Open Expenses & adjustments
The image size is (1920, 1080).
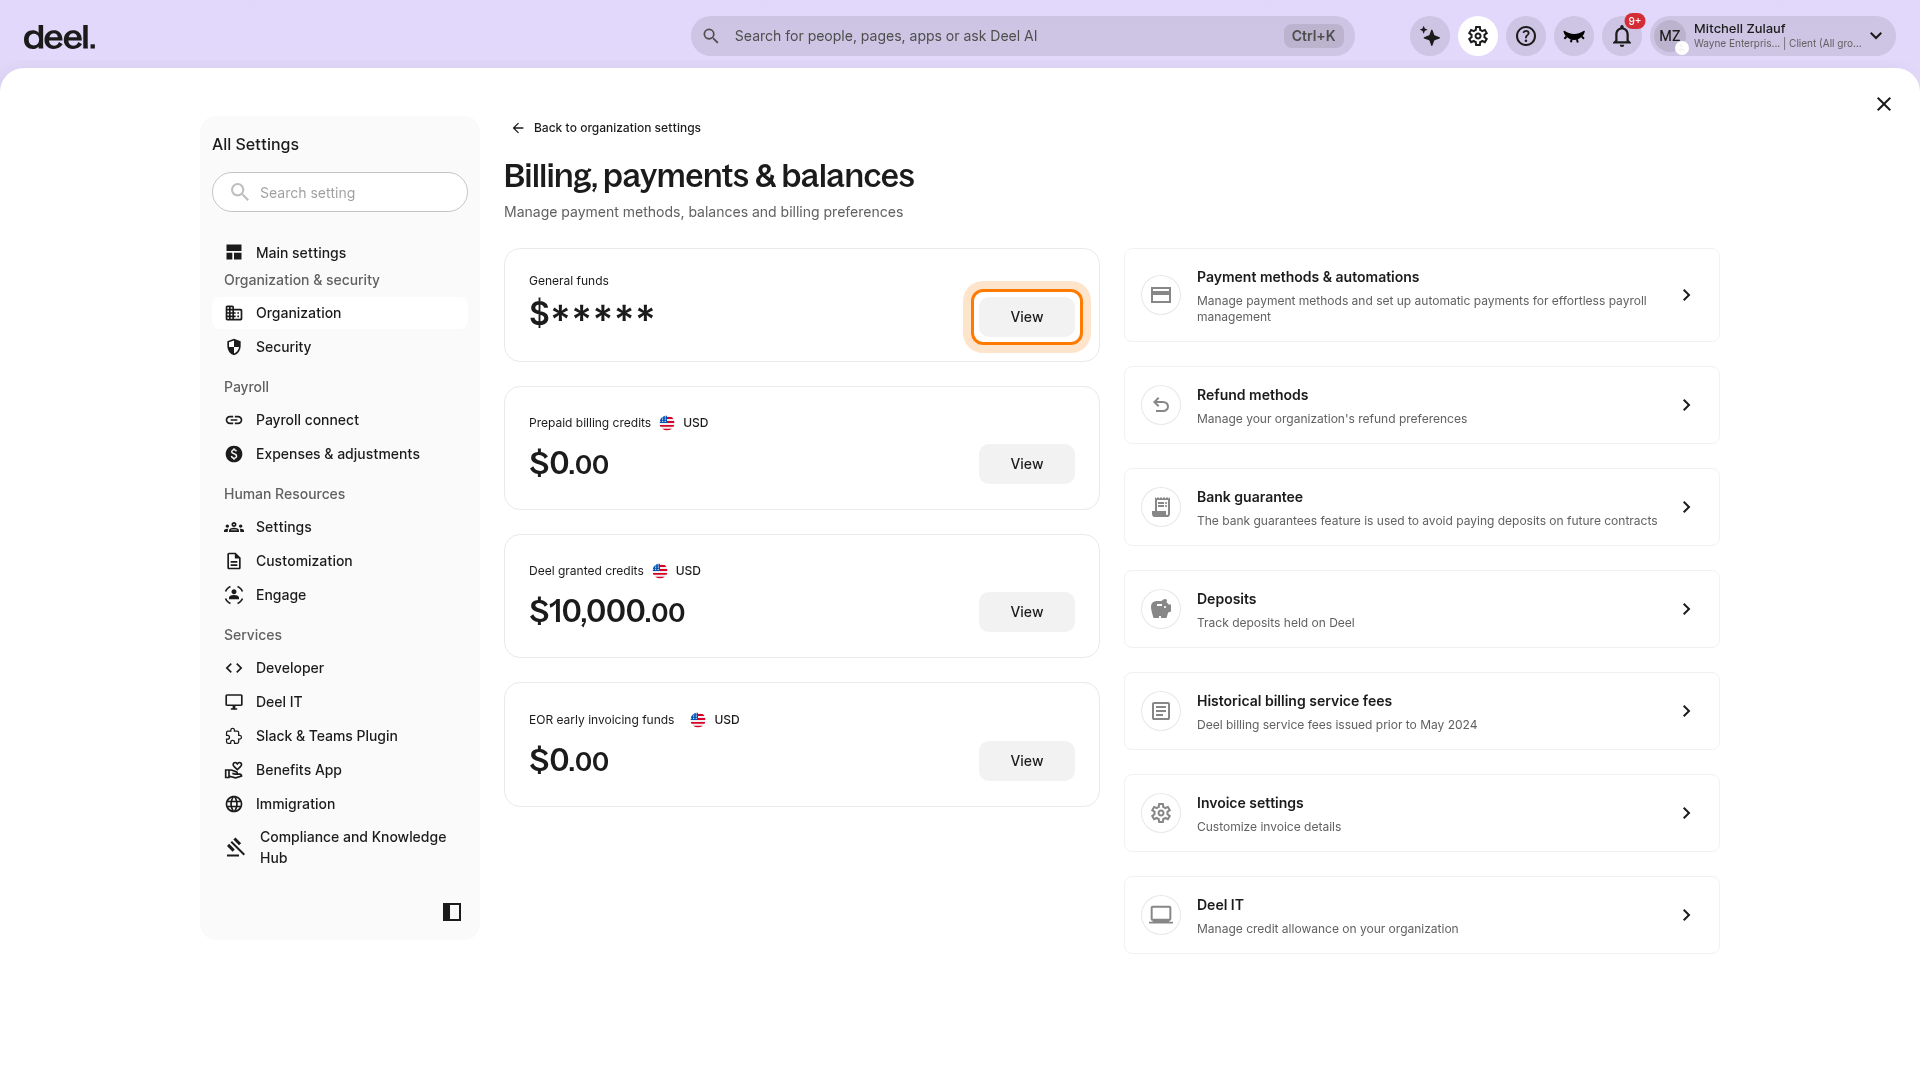(x=340, y=454)
